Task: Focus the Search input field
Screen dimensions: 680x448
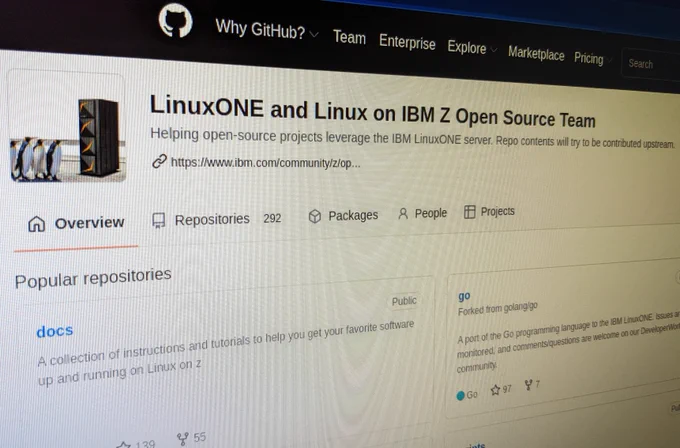Action: tap(651, 64)
